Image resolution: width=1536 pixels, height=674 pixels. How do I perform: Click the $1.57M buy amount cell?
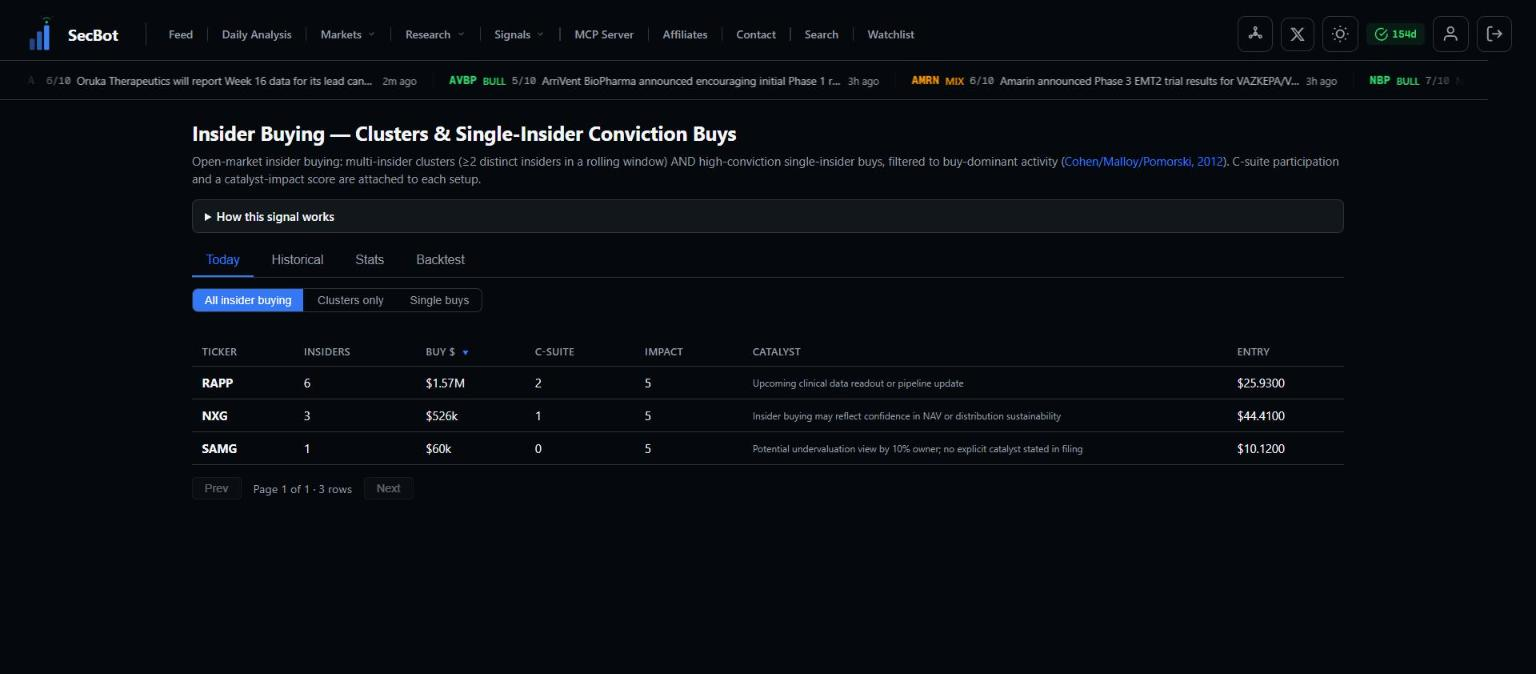click(x=445, y=383)
